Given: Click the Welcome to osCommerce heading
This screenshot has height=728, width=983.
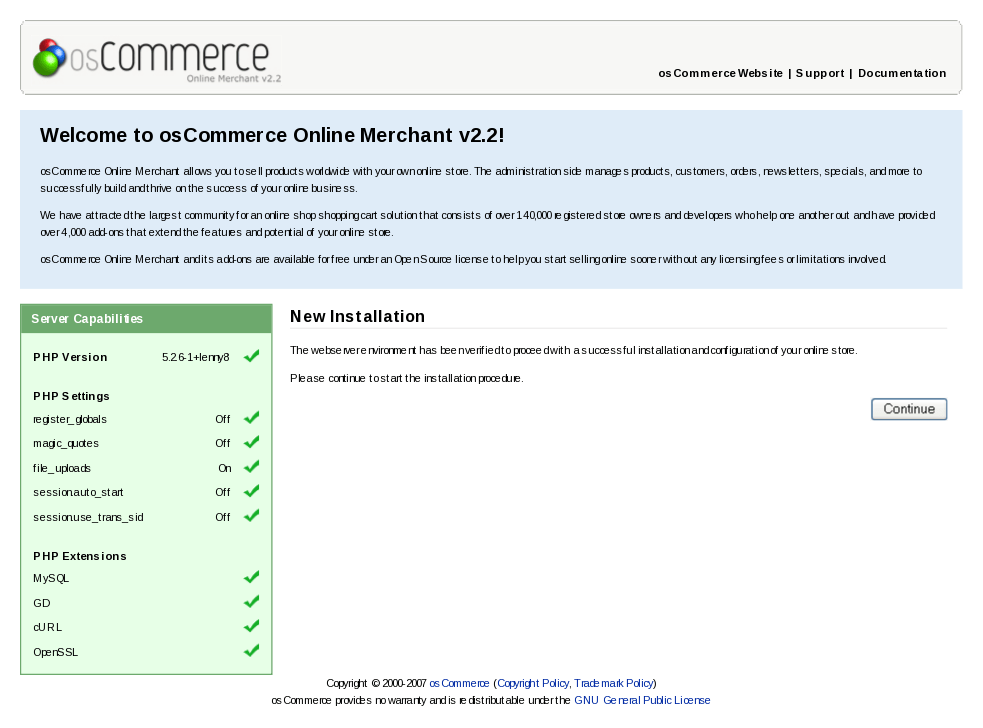Looking at the screenshot, I should [272, 135].
